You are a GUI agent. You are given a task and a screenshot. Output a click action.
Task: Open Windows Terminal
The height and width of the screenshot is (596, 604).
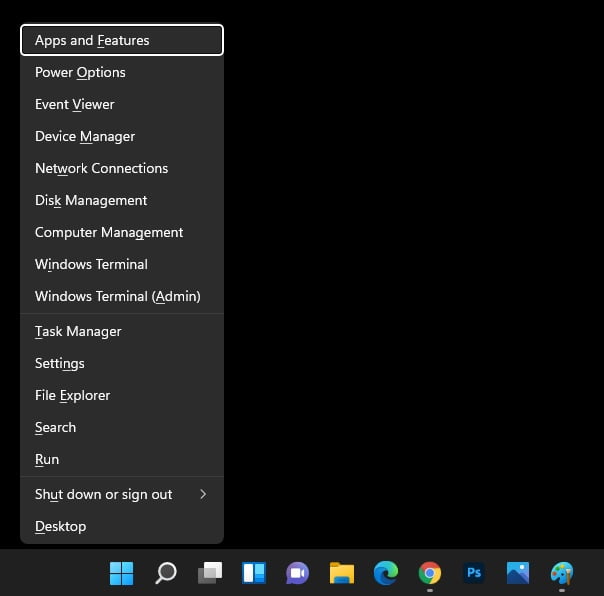(x=122, y=264)
